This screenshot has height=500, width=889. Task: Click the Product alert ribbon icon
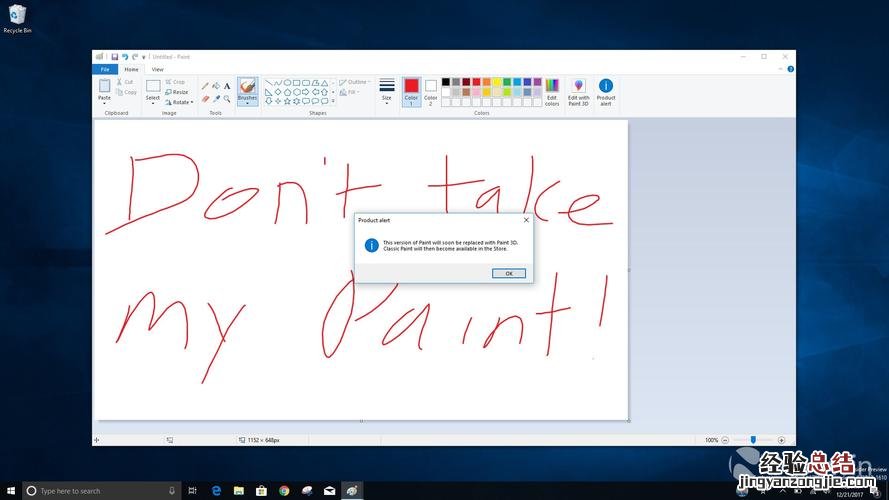(x=606, y=91)
